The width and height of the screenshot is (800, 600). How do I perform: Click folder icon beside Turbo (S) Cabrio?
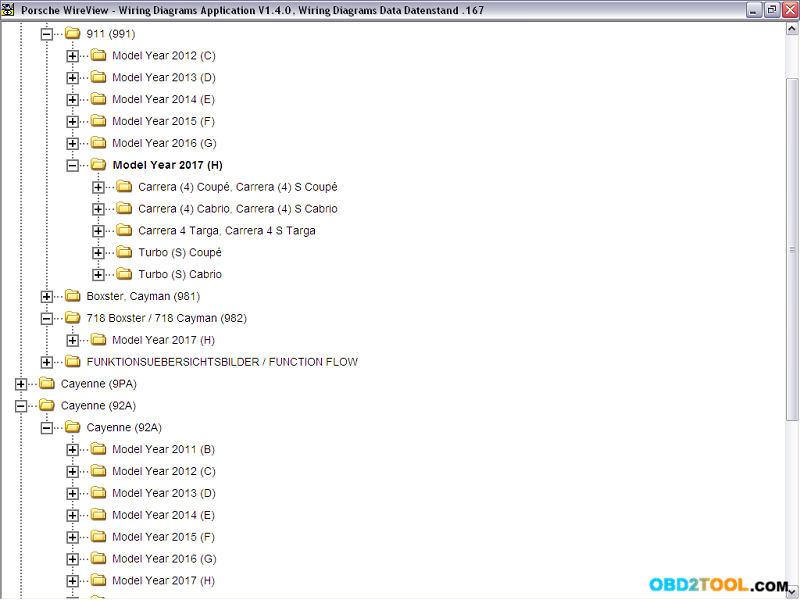coord(124,274)
